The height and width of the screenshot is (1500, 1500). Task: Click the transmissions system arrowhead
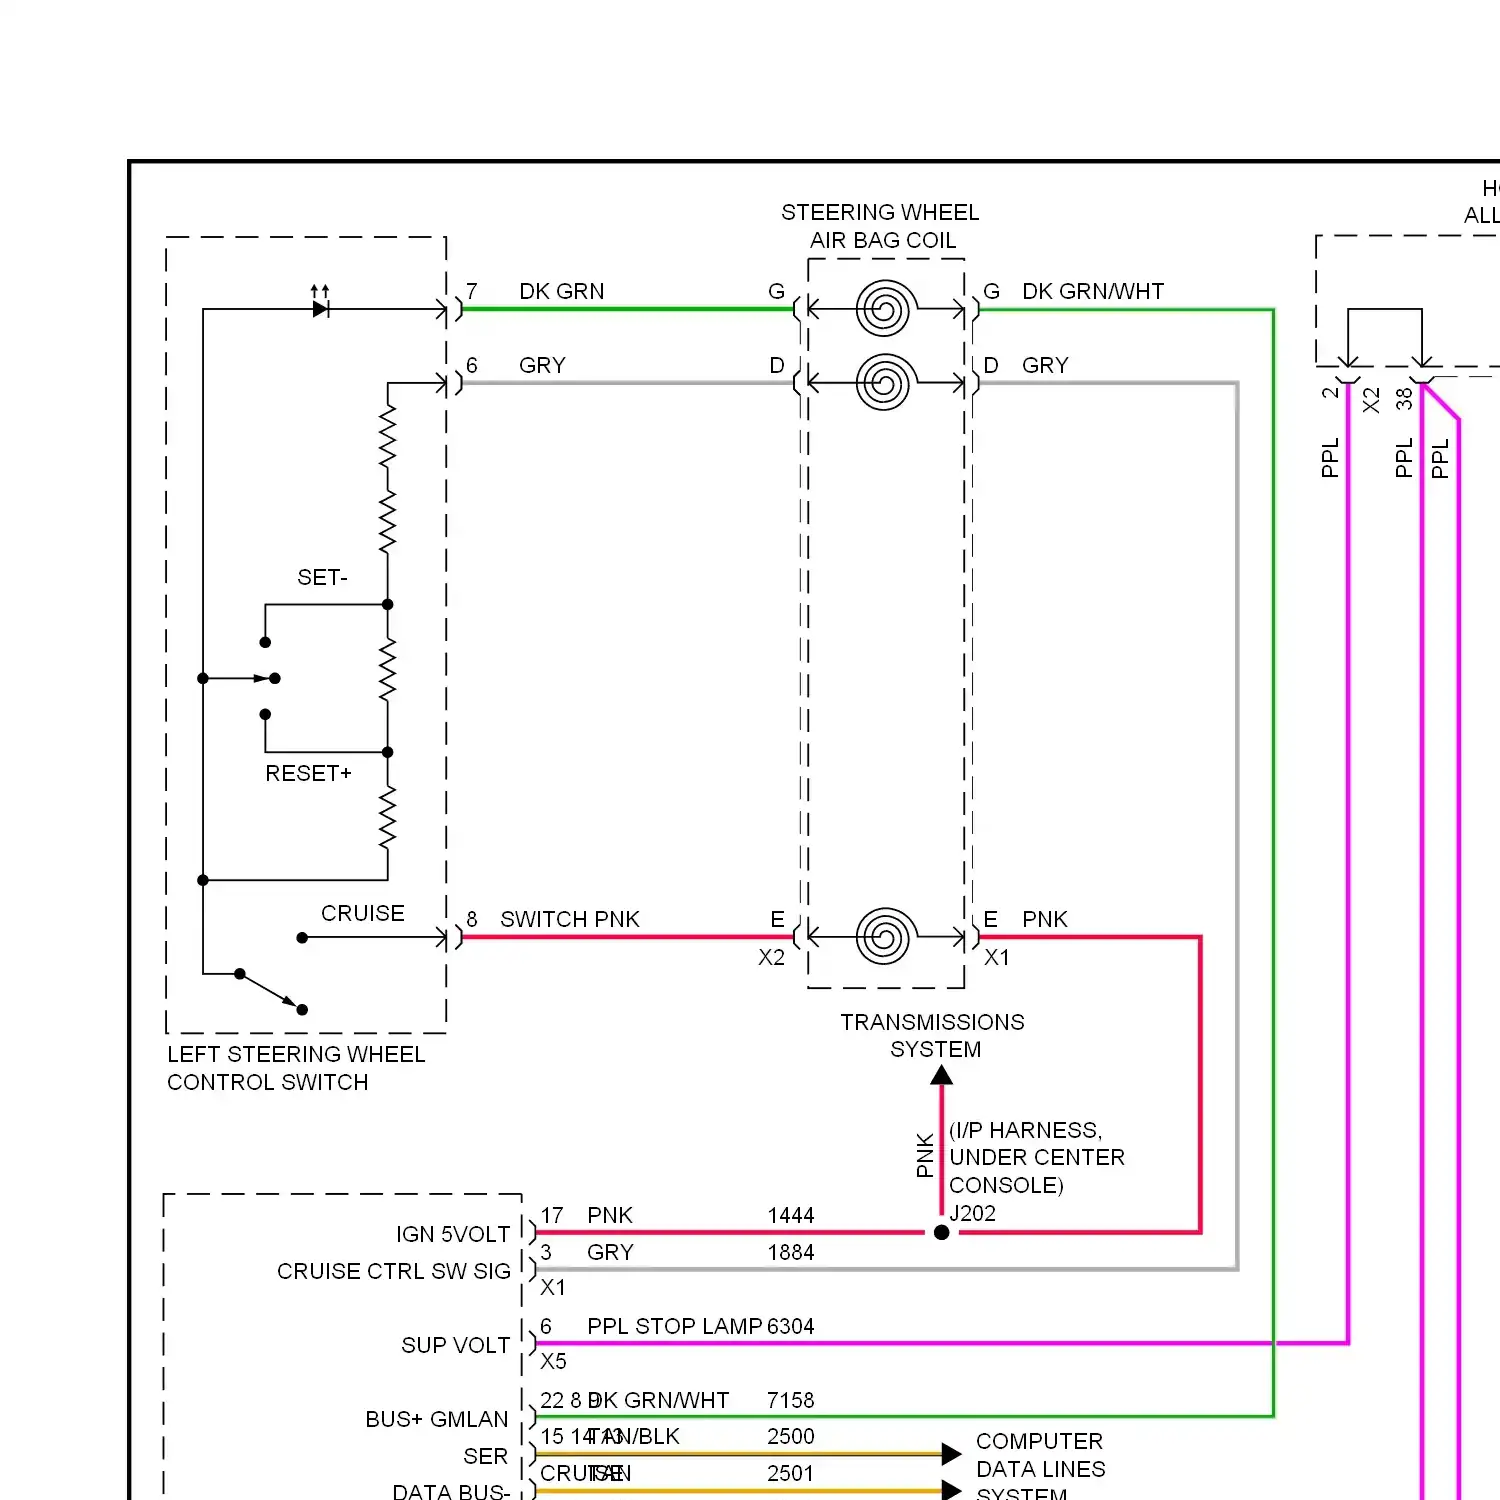pos(941,1076)
